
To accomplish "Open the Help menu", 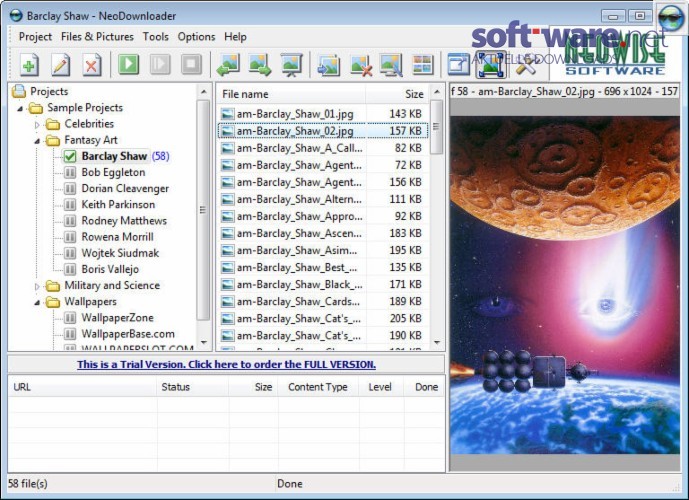I will (x=235, y=36).
